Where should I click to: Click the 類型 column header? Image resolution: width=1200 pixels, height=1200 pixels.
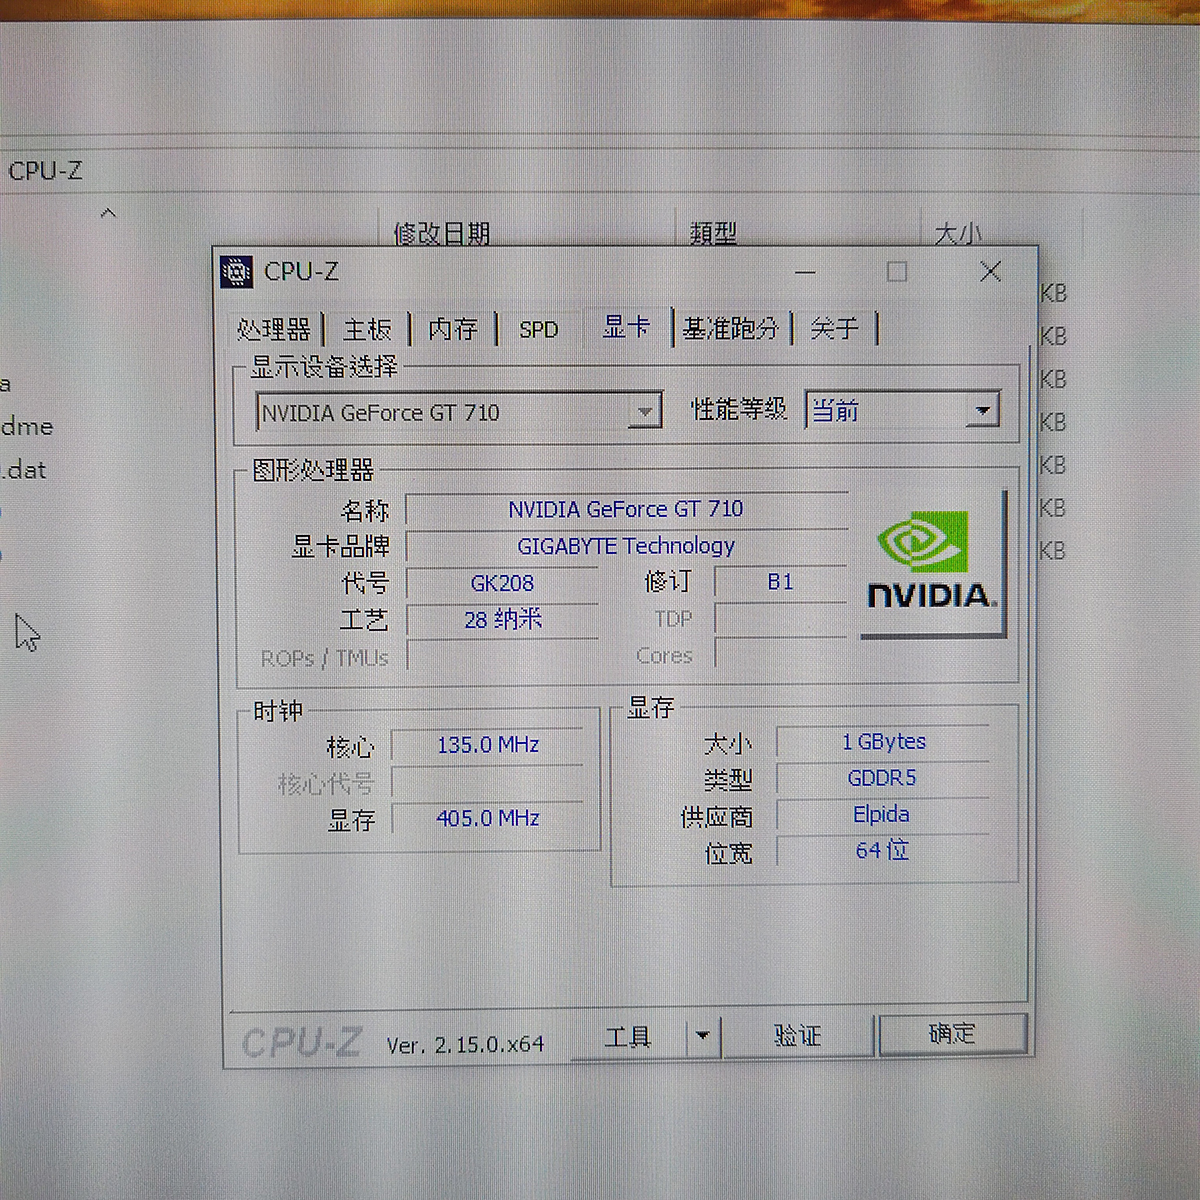(713, 233)
